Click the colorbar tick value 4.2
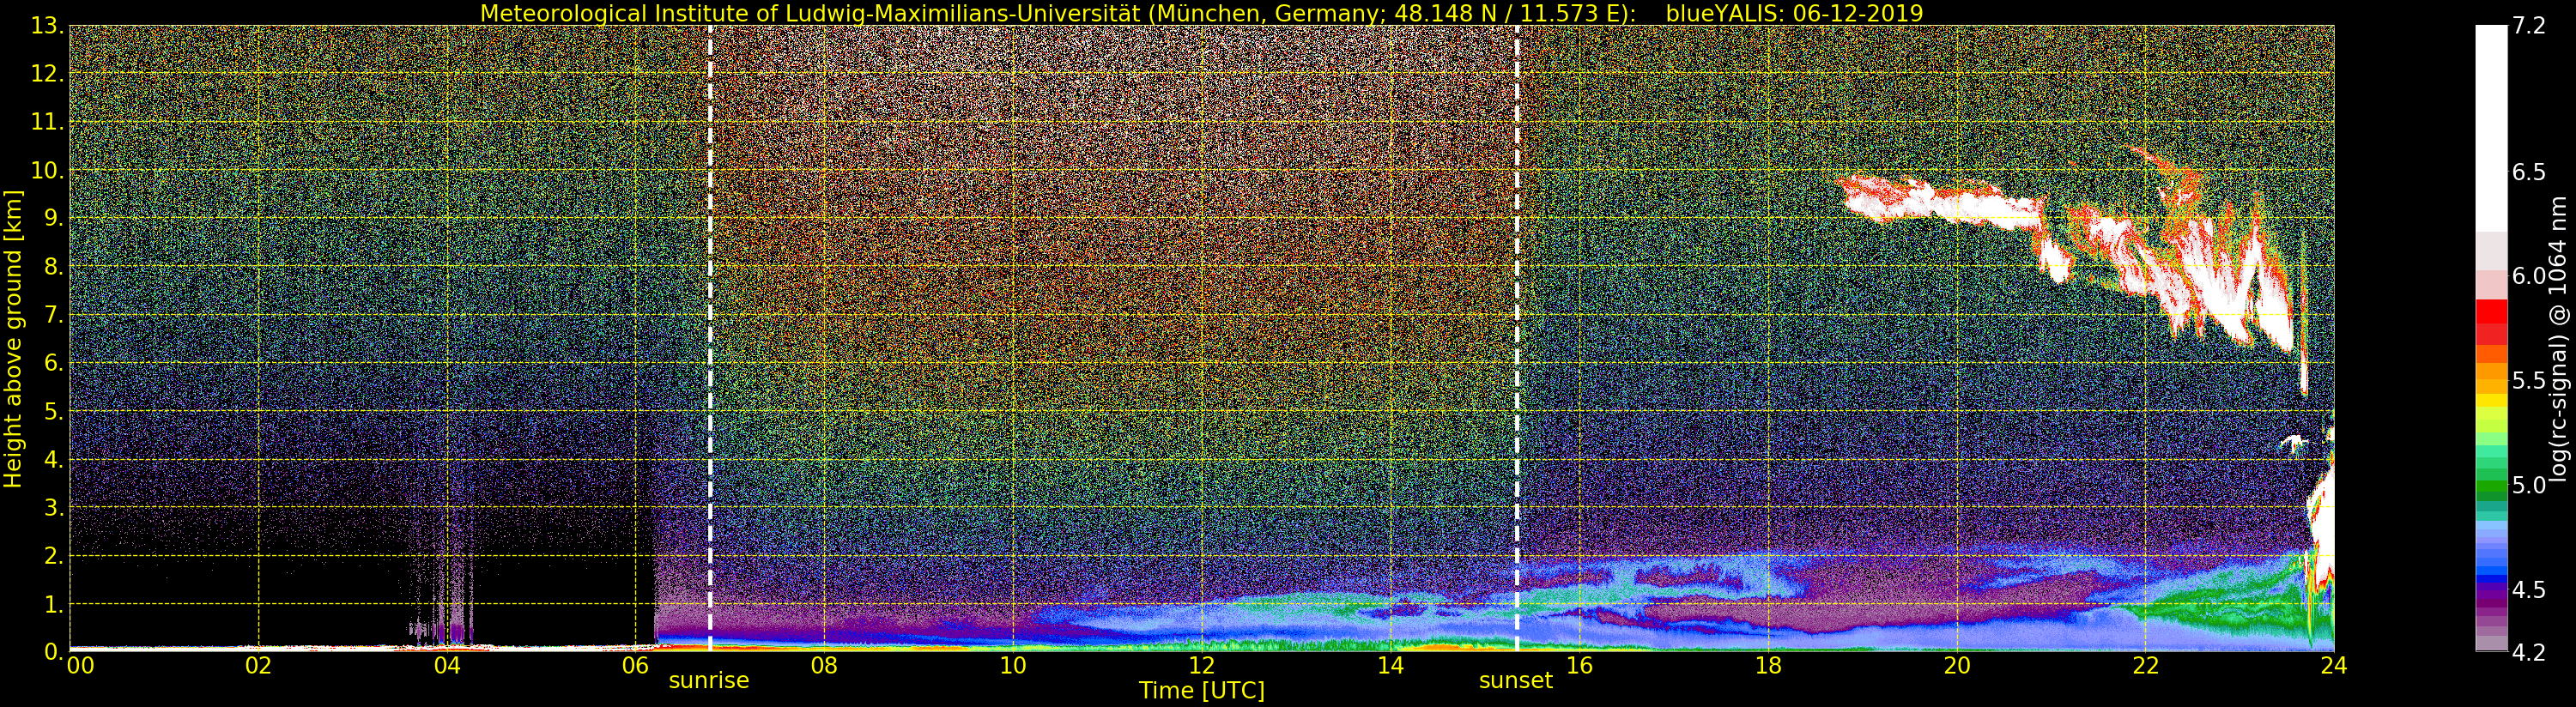2576x707 pixels. [x=2528, y=652]
